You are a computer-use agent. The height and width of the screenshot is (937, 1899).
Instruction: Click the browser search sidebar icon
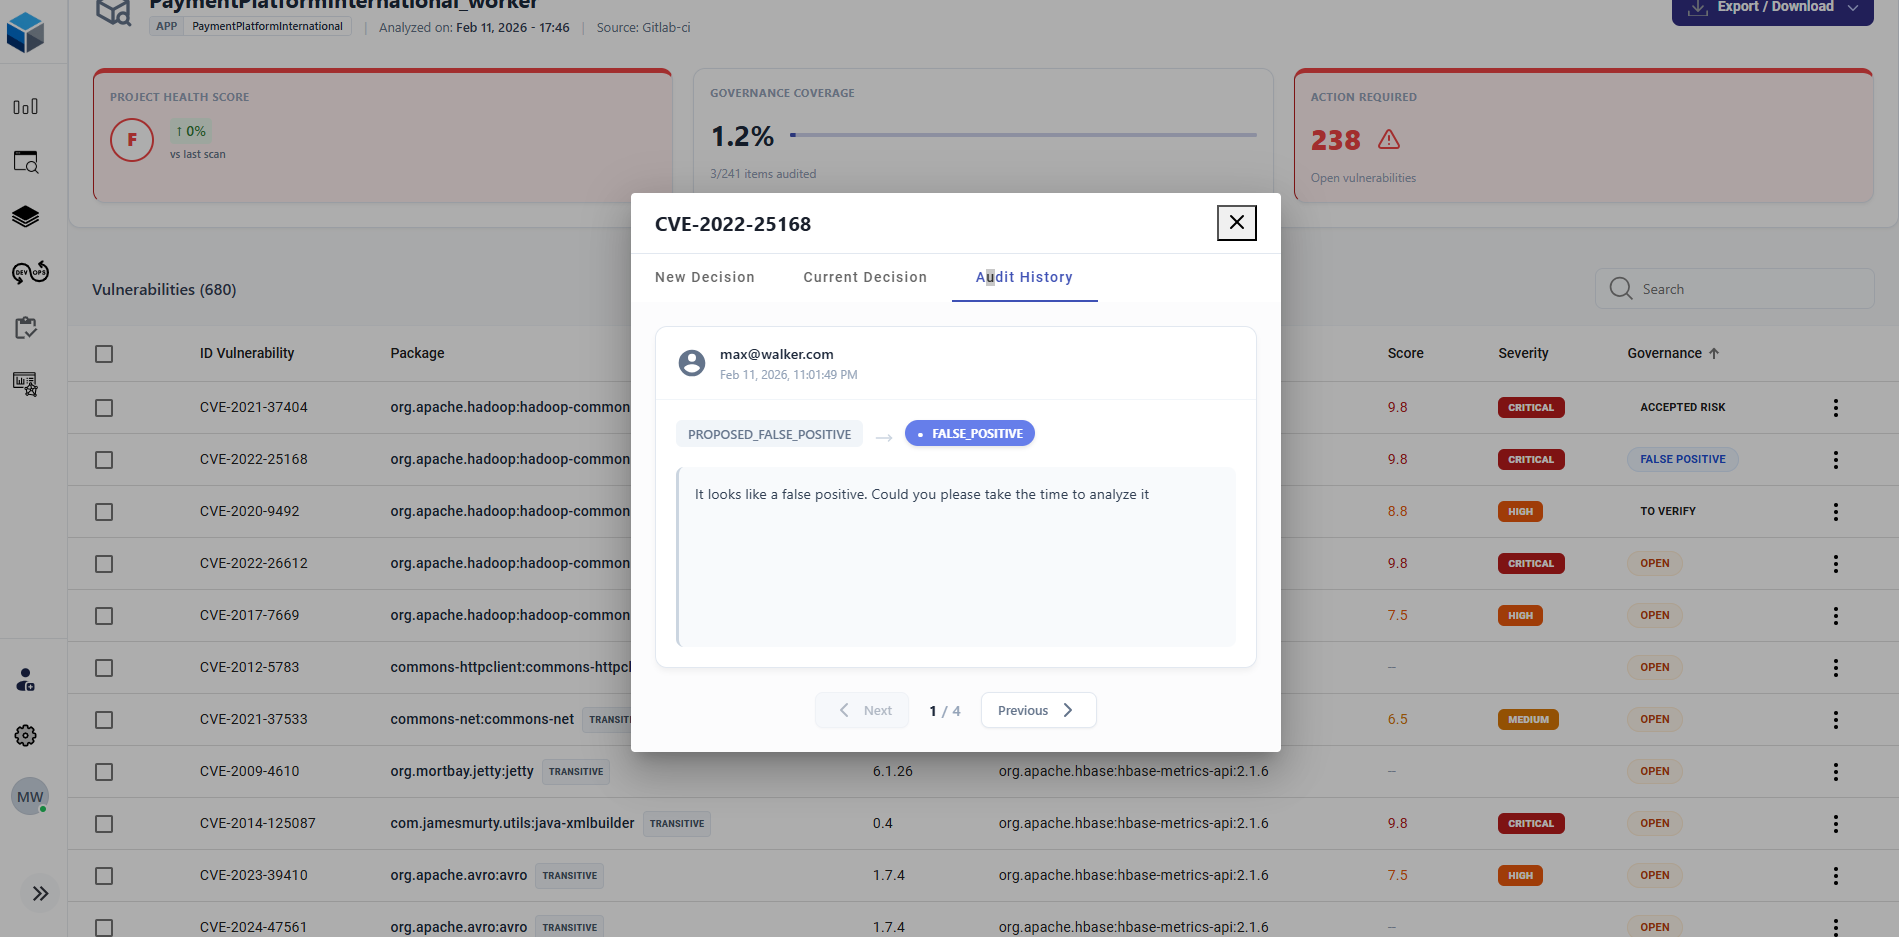[26, 162]
